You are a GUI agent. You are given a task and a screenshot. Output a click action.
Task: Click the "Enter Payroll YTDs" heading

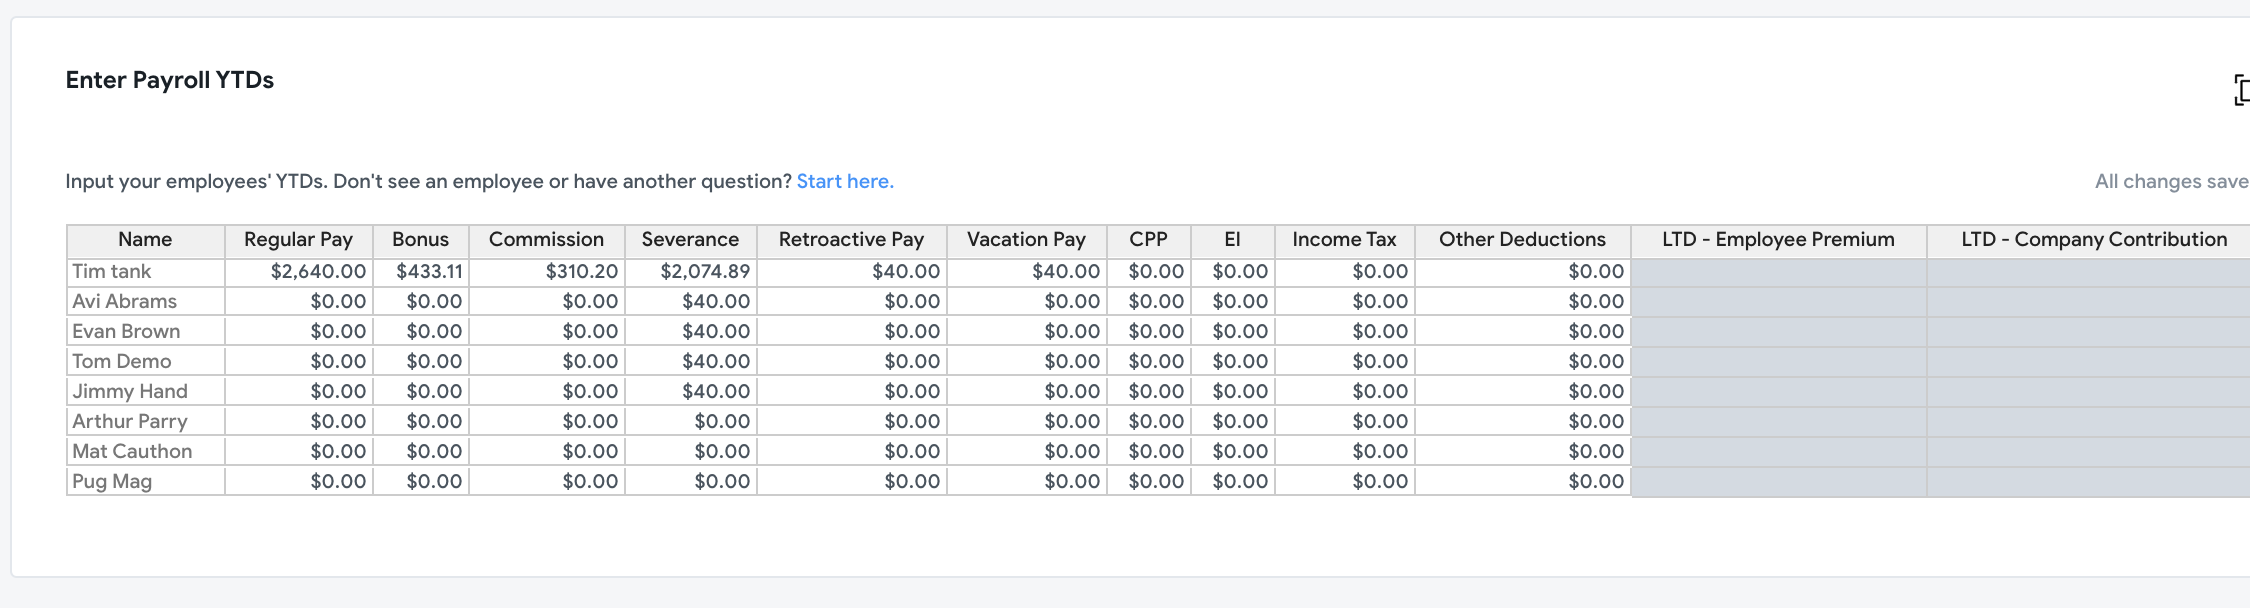[170, 80]
